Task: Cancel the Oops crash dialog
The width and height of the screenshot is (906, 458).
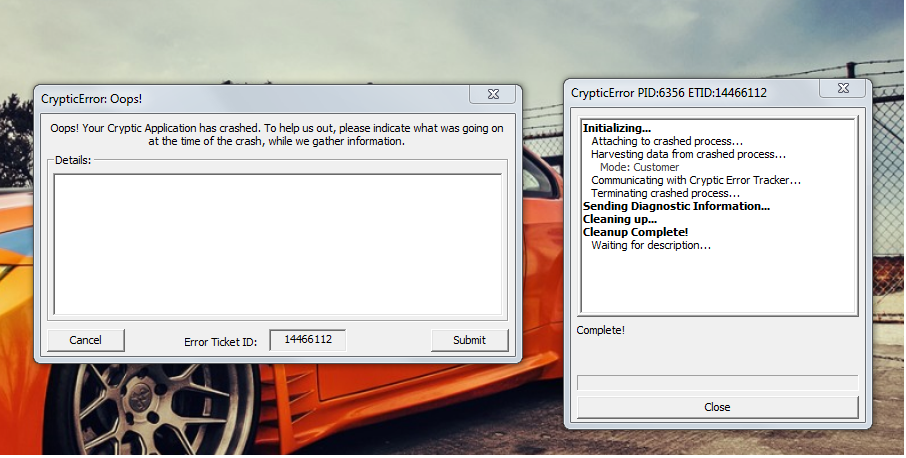Action: coord(86,340)
